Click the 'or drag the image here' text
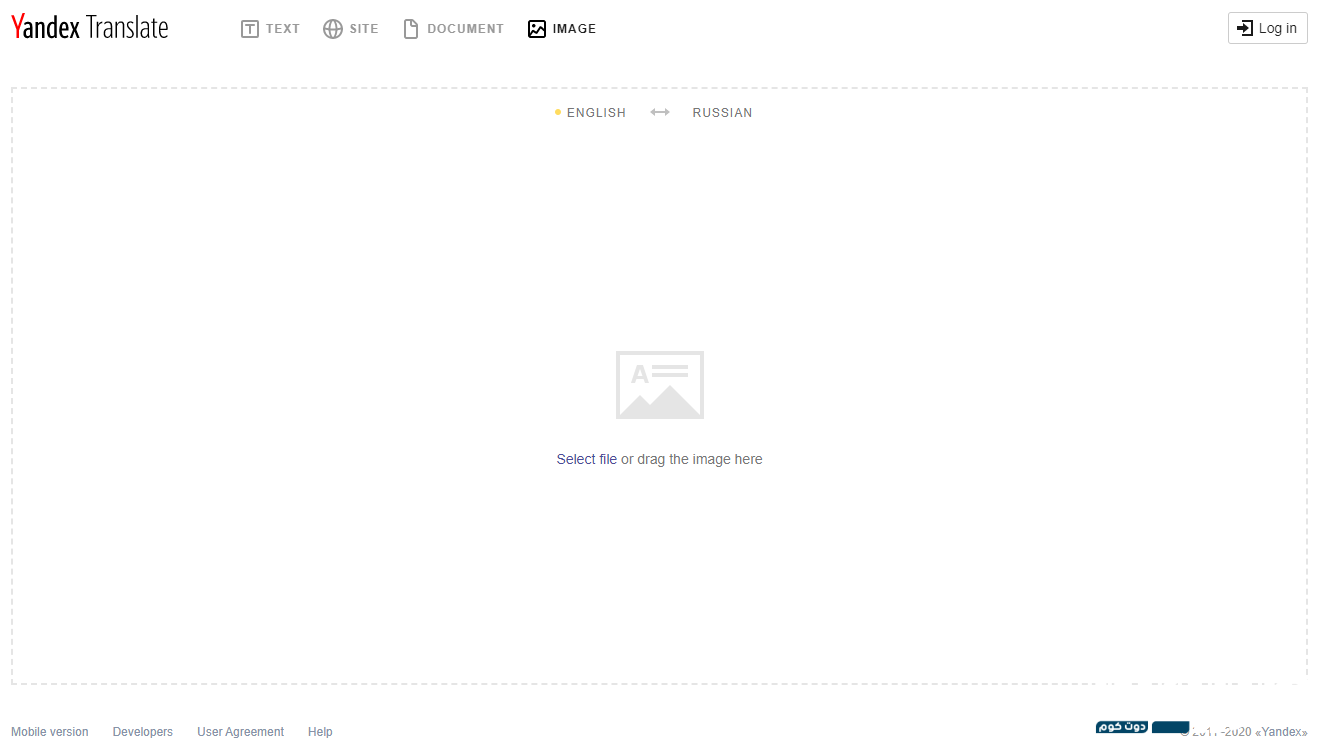1322x747 pixels. pyautogui.click(x=692, y=460)
